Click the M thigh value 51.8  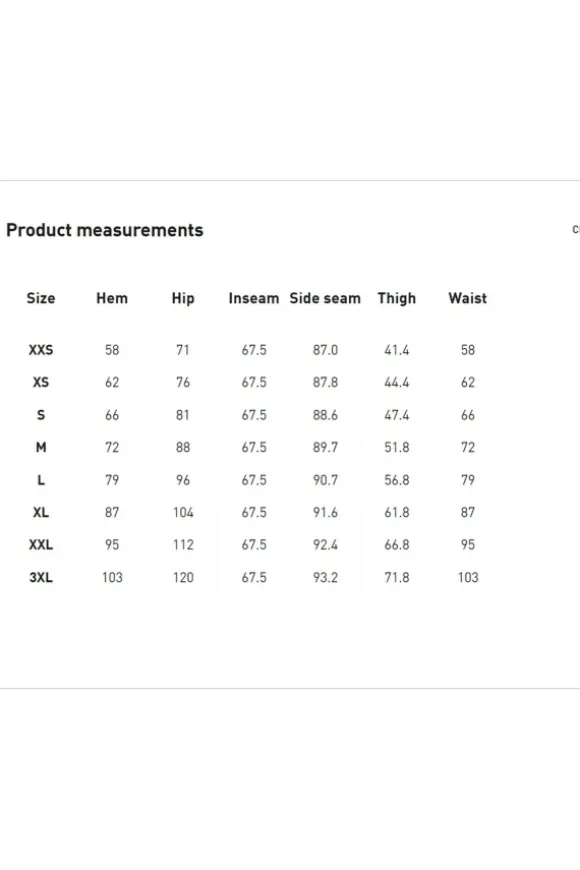(397, 447)
